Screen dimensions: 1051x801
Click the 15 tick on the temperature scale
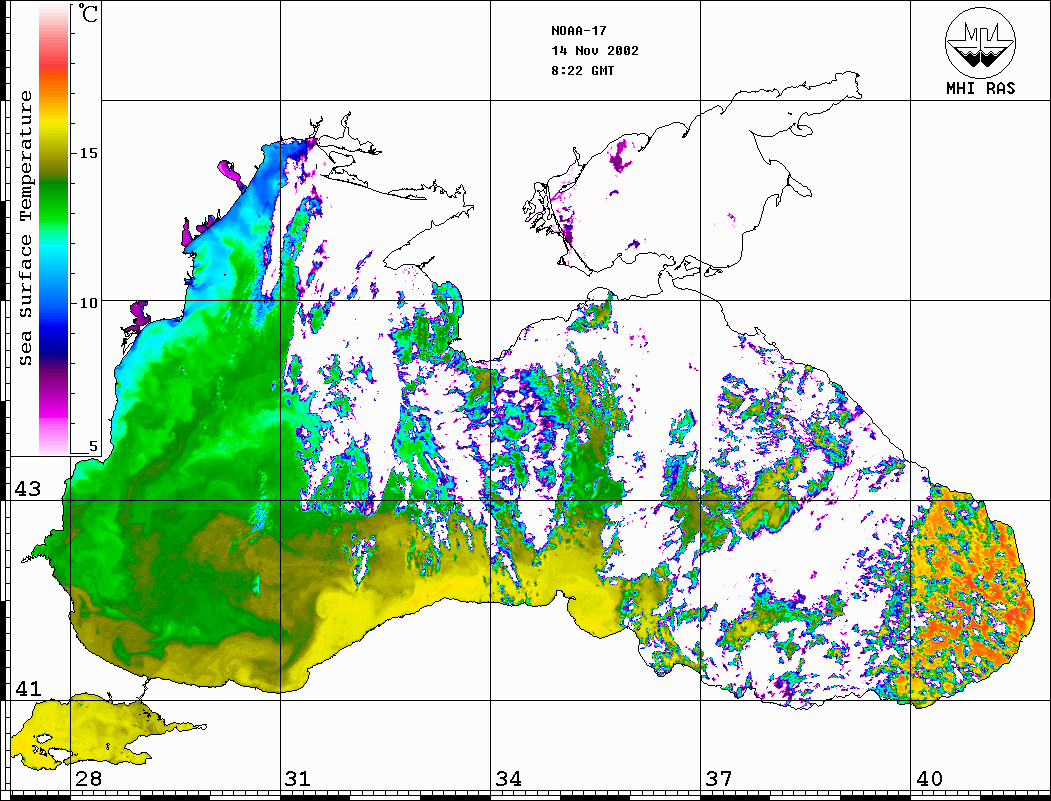88,153
